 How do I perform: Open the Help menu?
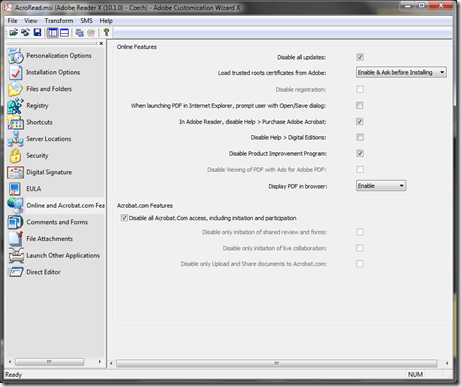[x=106, y=21]
